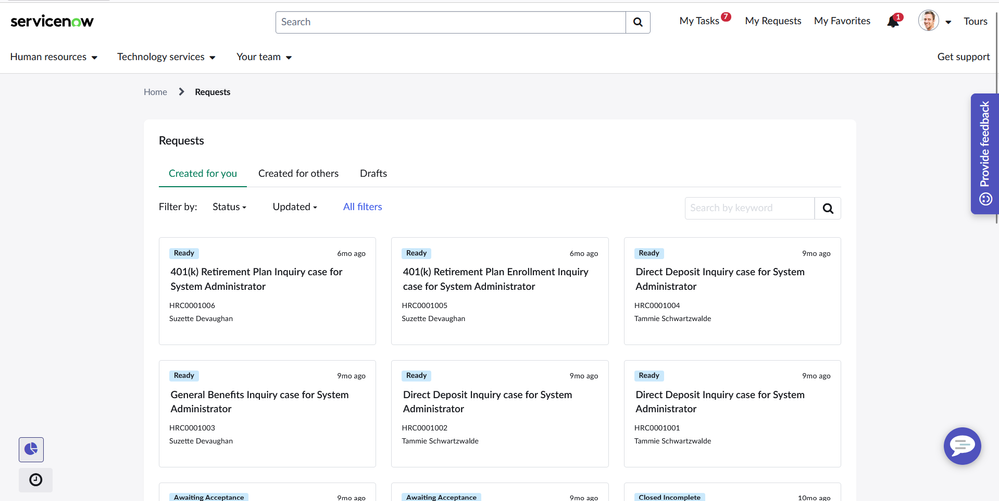Viewport: 999px width, 501px height.
Task: Open the user profile dropdown arrow
Action: (948, 22)
